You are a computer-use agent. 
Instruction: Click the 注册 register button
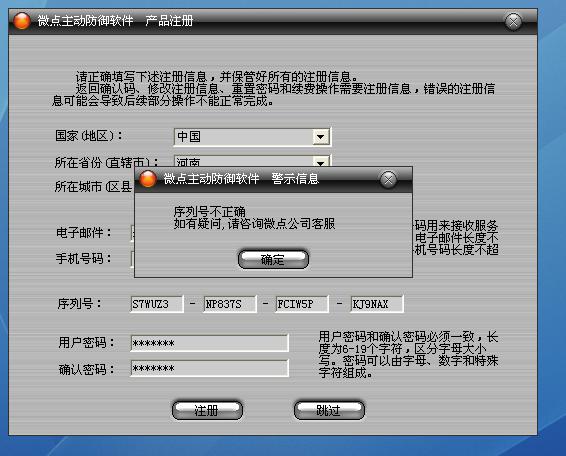click(x=207, y=410)
